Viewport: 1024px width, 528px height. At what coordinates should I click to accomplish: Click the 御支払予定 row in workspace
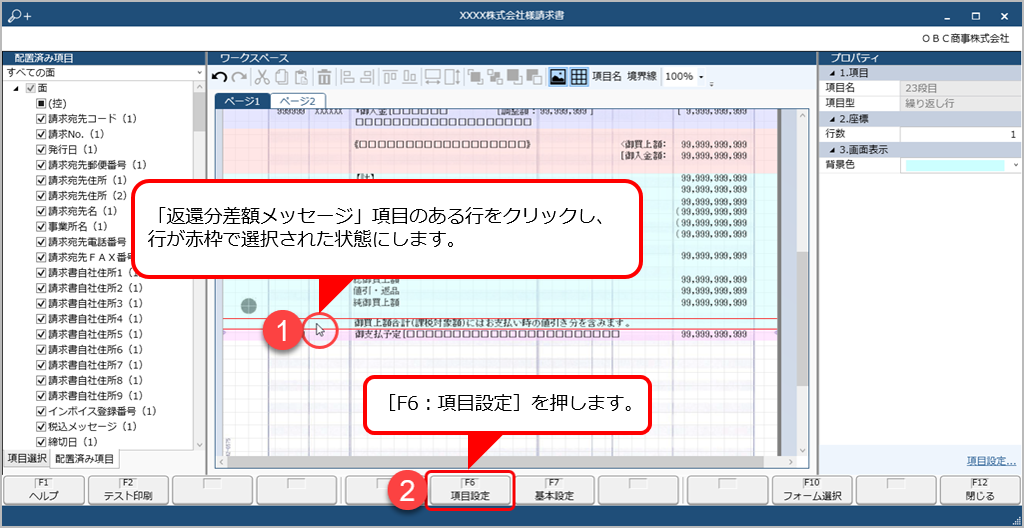tap(500, 334)
